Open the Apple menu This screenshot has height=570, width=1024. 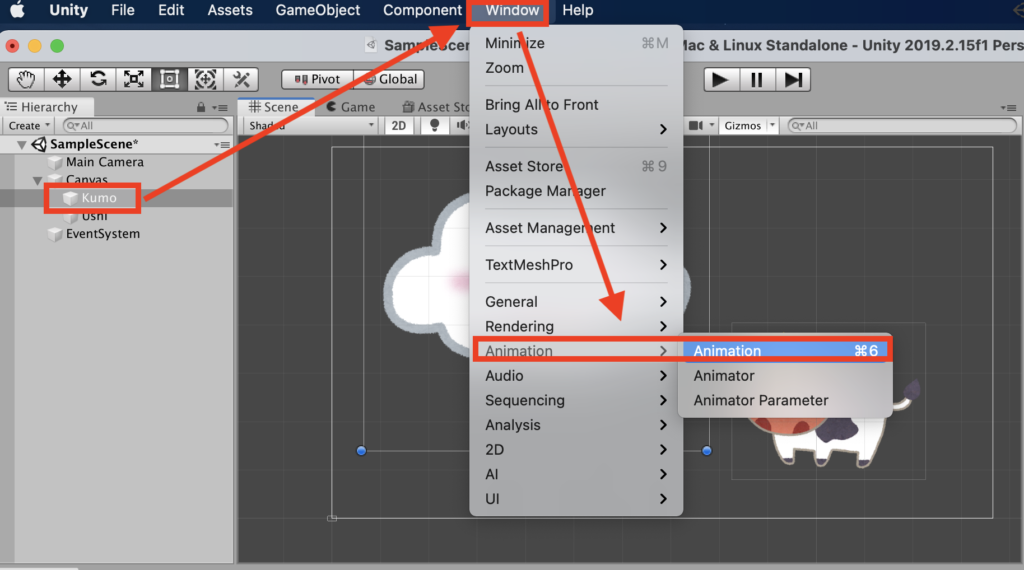coord(17,10)
